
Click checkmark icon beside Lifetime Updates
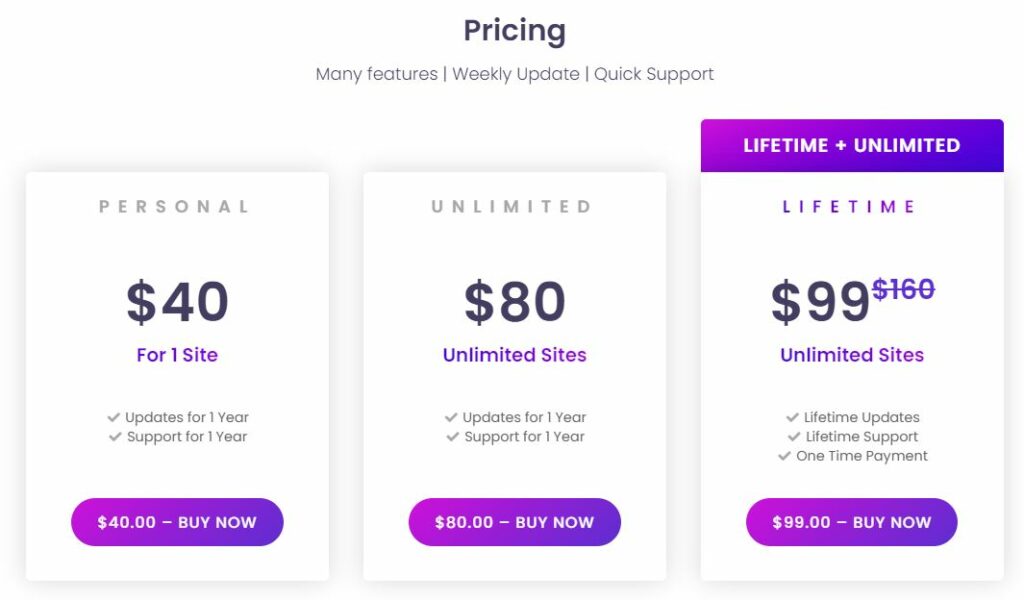pos(792,417)
